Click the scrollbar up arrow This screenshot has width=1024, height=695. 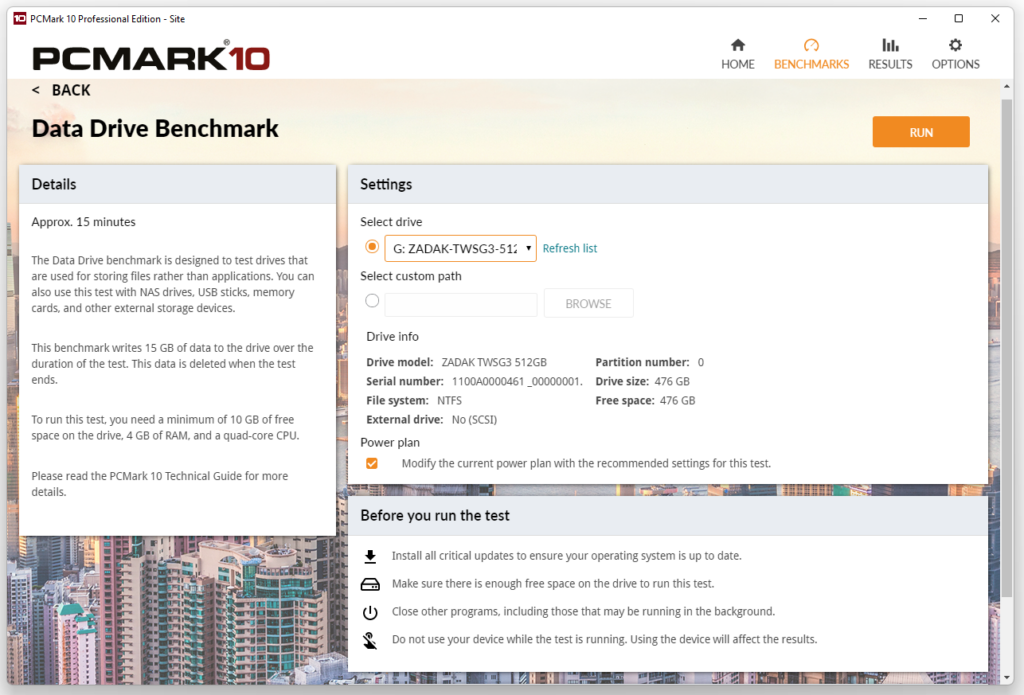click(x=1006, y=88)
